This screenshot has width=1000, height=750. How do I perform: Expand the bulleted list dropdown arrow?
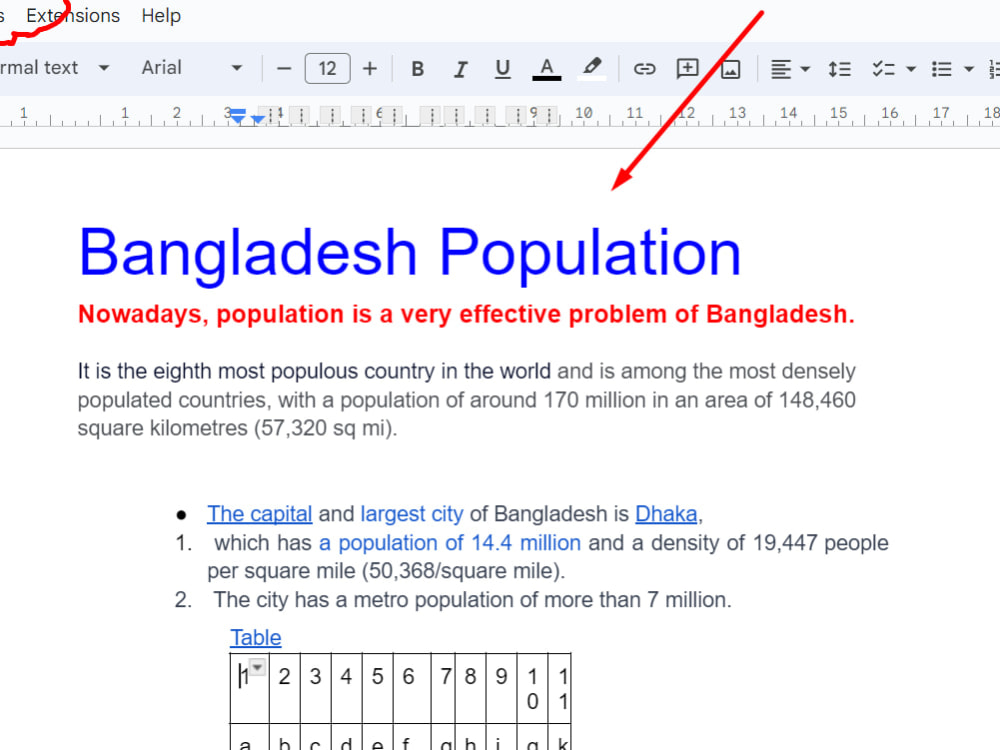click(969, 69)
